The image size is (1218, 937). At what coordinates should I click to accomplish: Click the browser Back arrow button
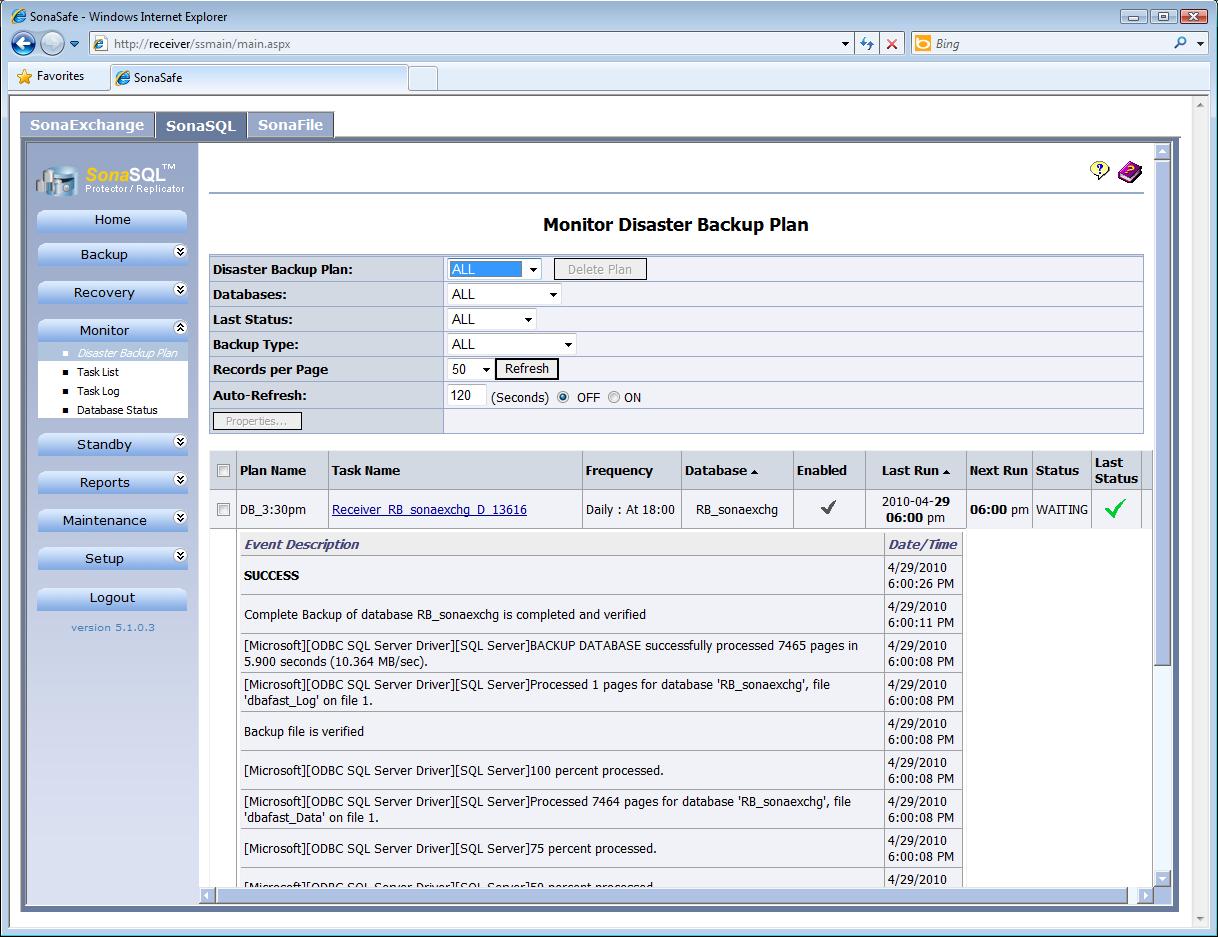click(24, 43)
